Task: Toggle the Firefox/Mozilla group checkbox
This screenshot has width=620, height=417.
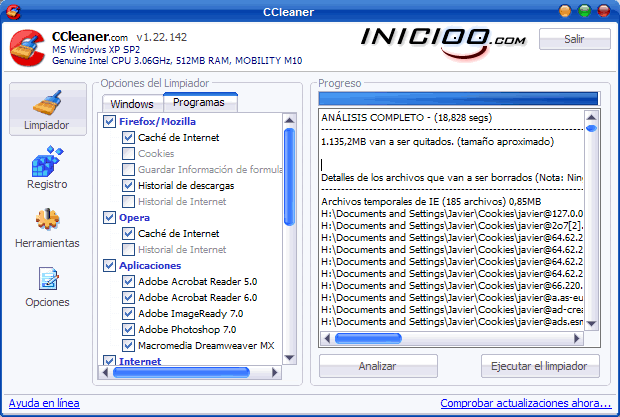Action: point(109,121)
